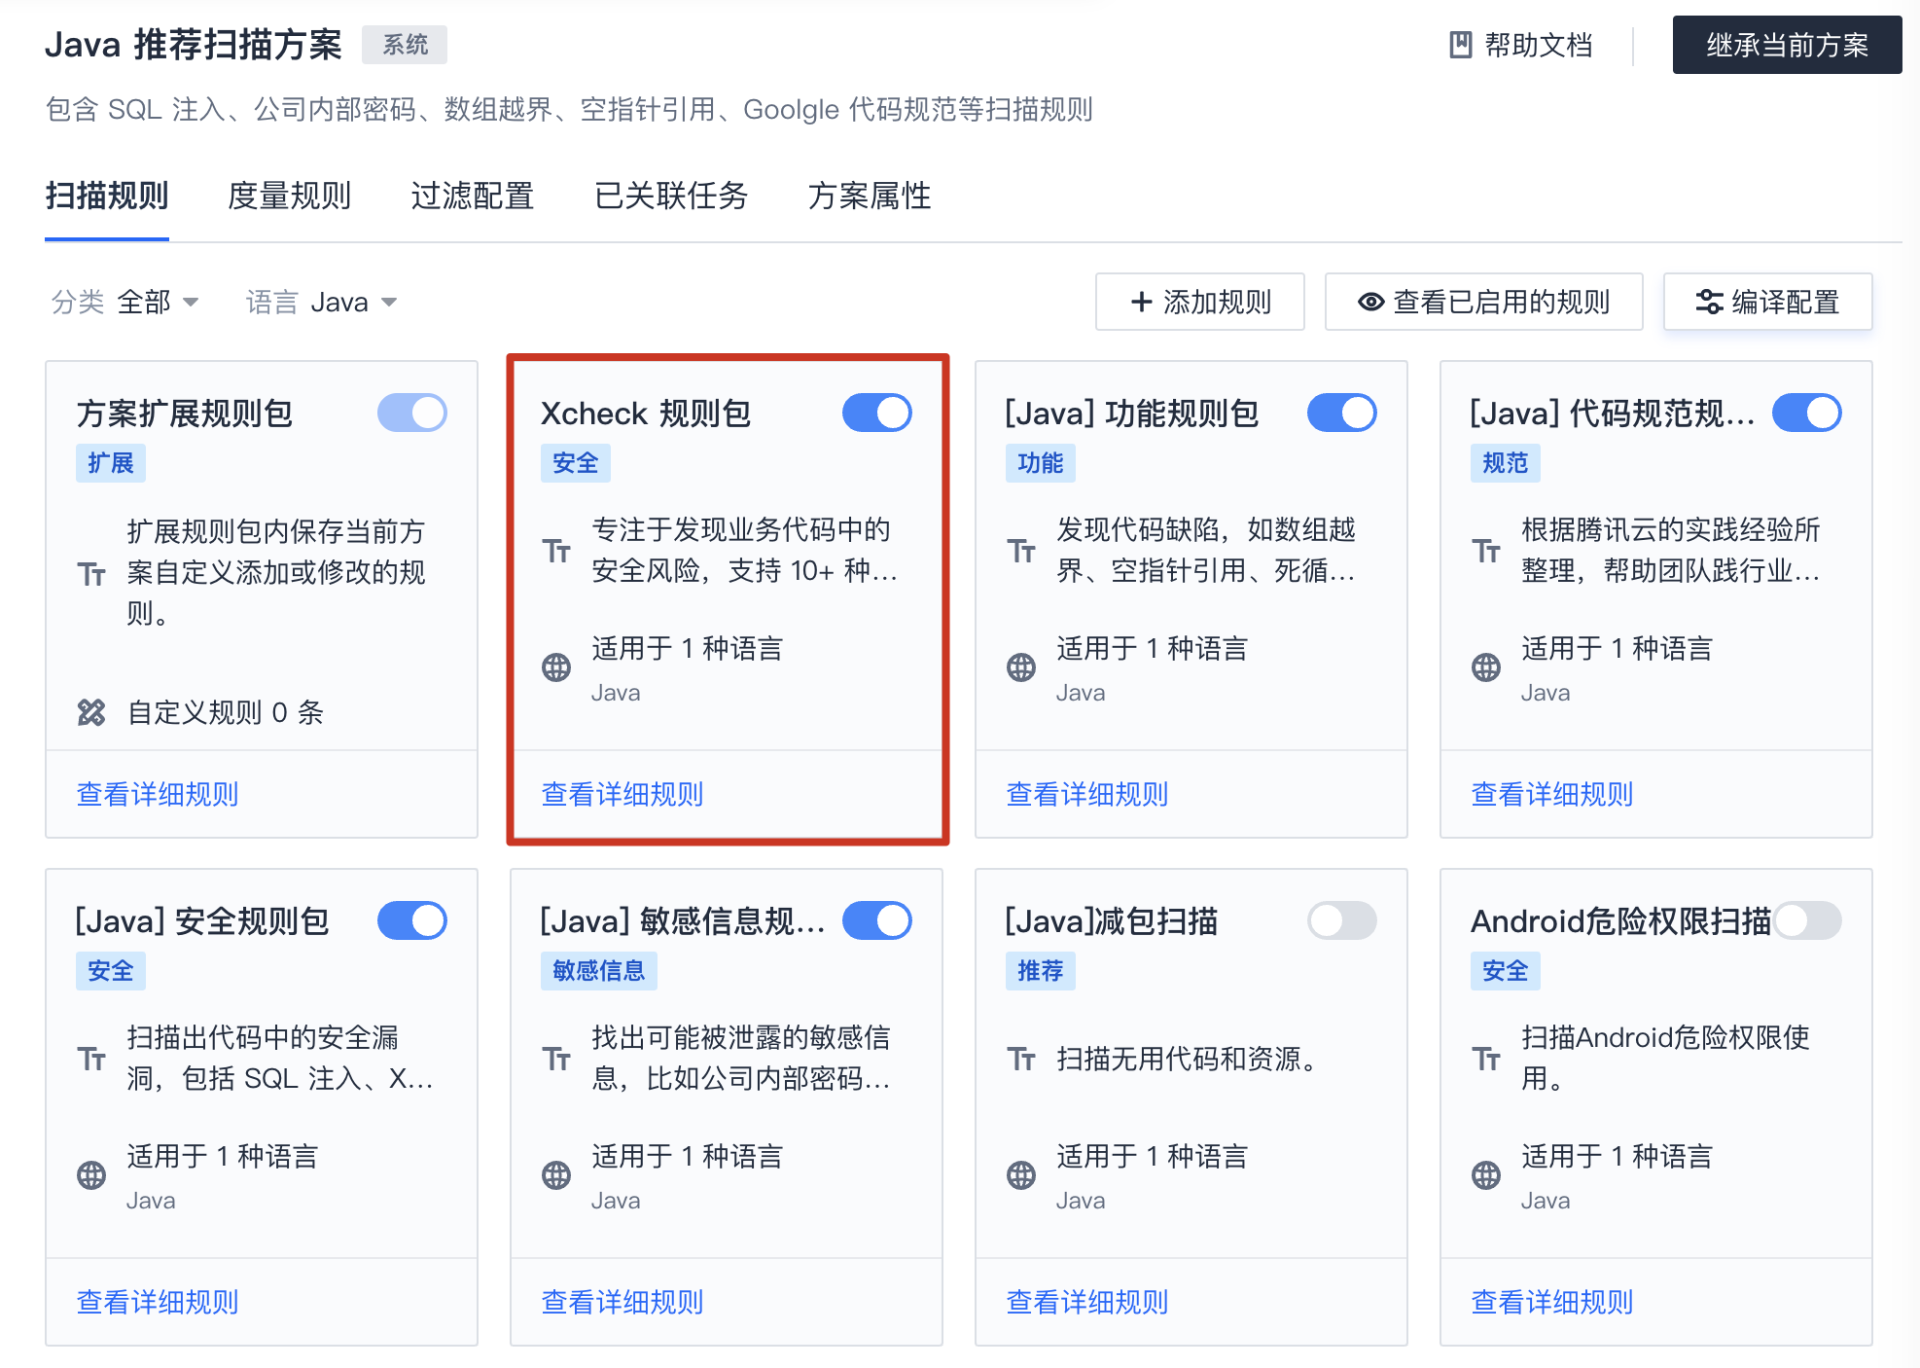Switch to the 度量规则 tab
This screenshot has width=1920, height=1368.
(289, 196)
